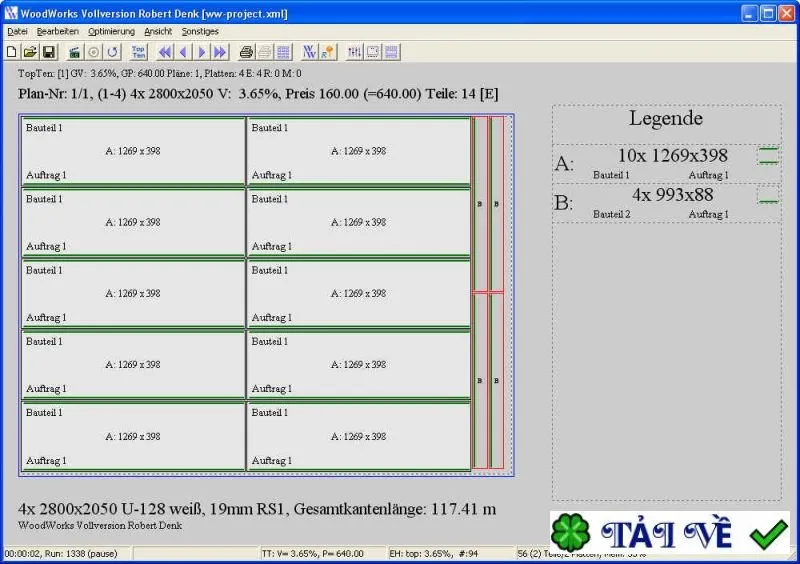
Task: Save project using the floppy disk icon
Action: [x=49, y=52]
